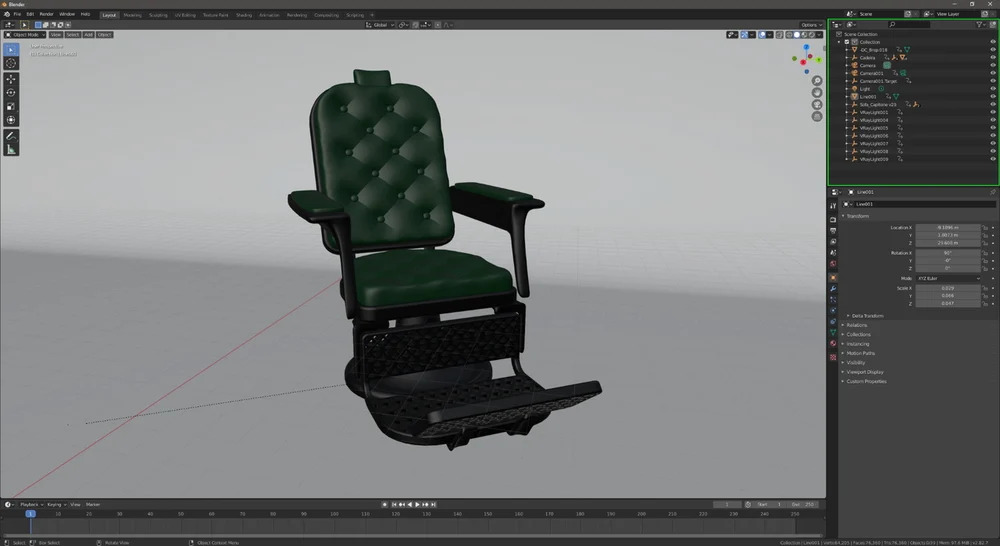Open the Texture properties checker tab
Viewport: 1000px width, 546px height.
click(x=833, y=357)
